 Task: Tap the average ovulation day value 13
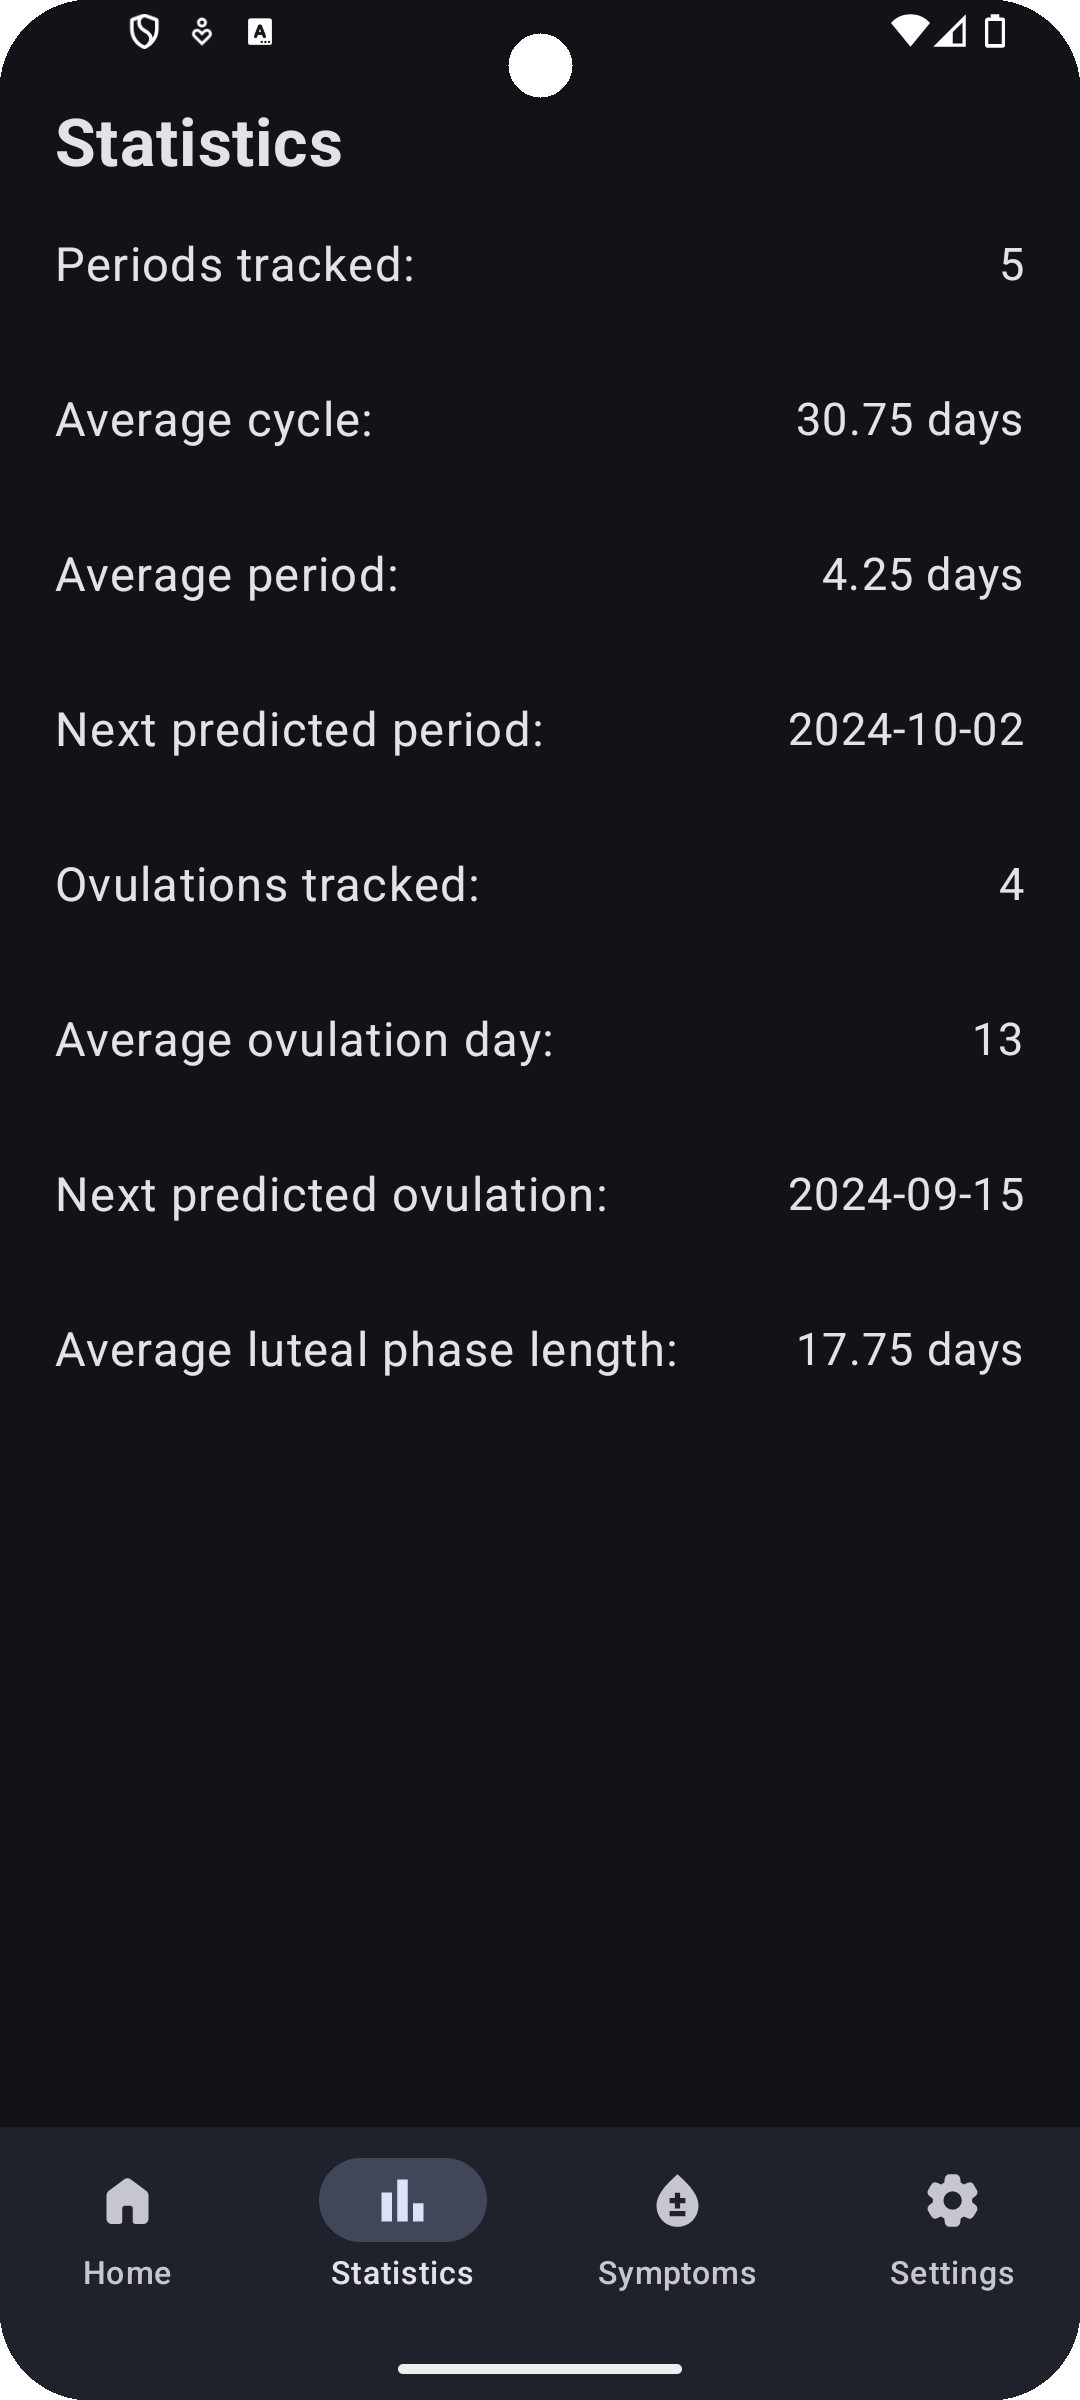[x=997, y=1040]
